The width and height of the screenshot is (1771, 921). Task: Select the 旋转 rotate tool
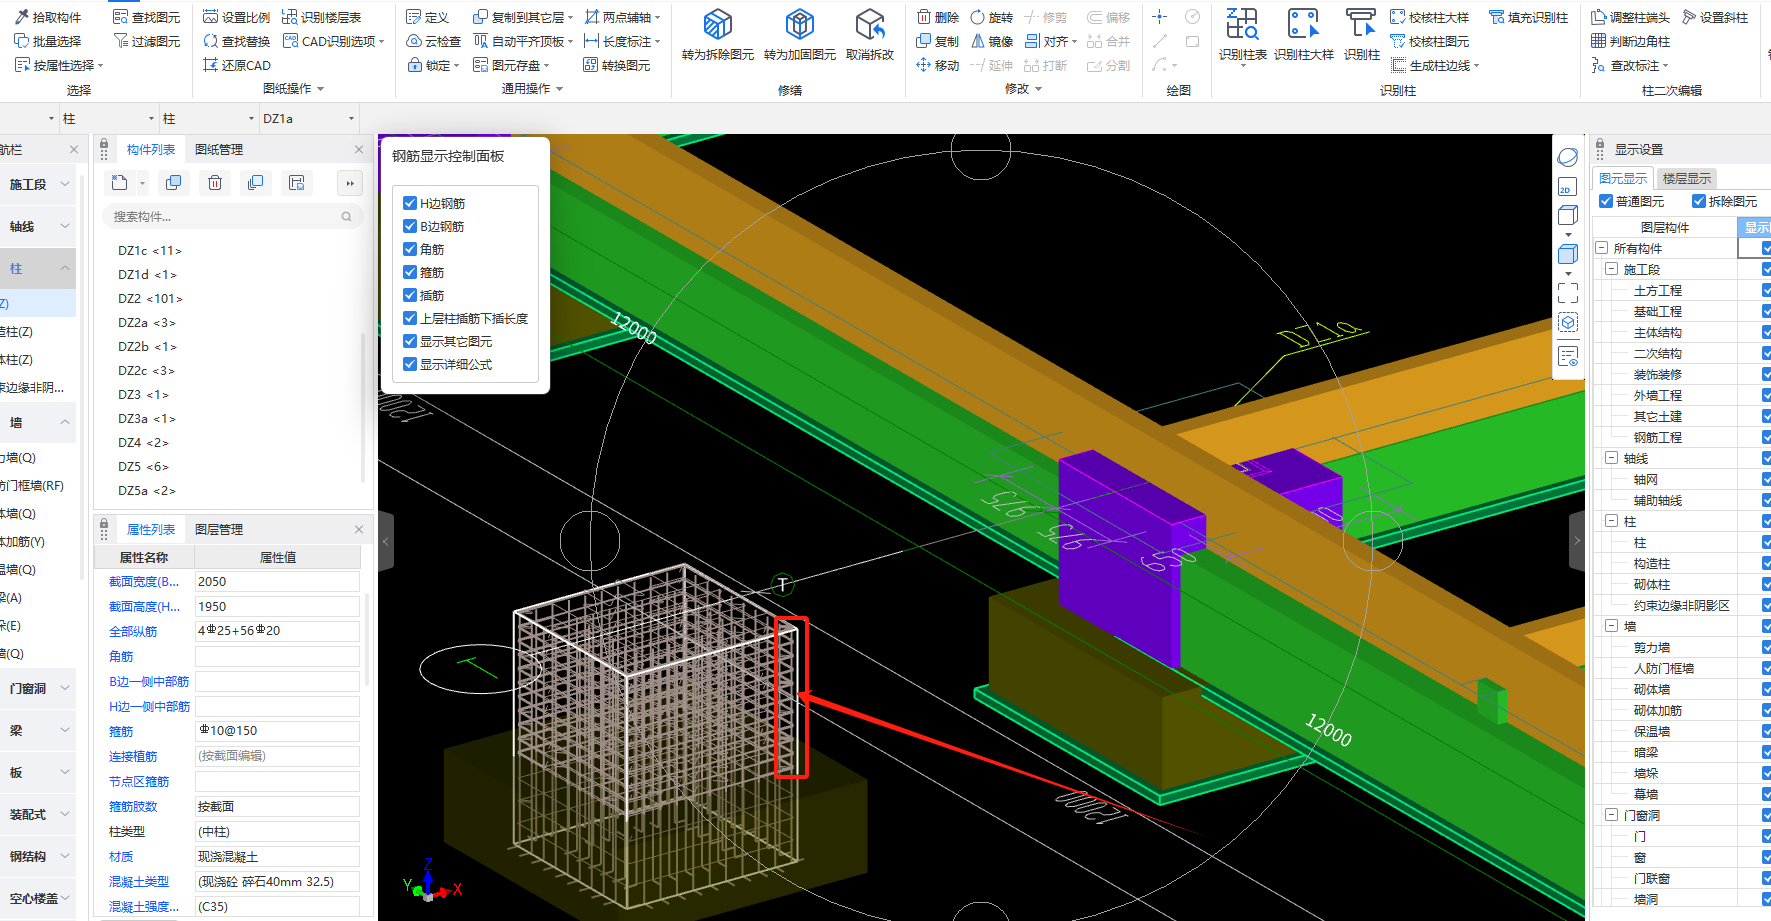(x=992, y=17)
